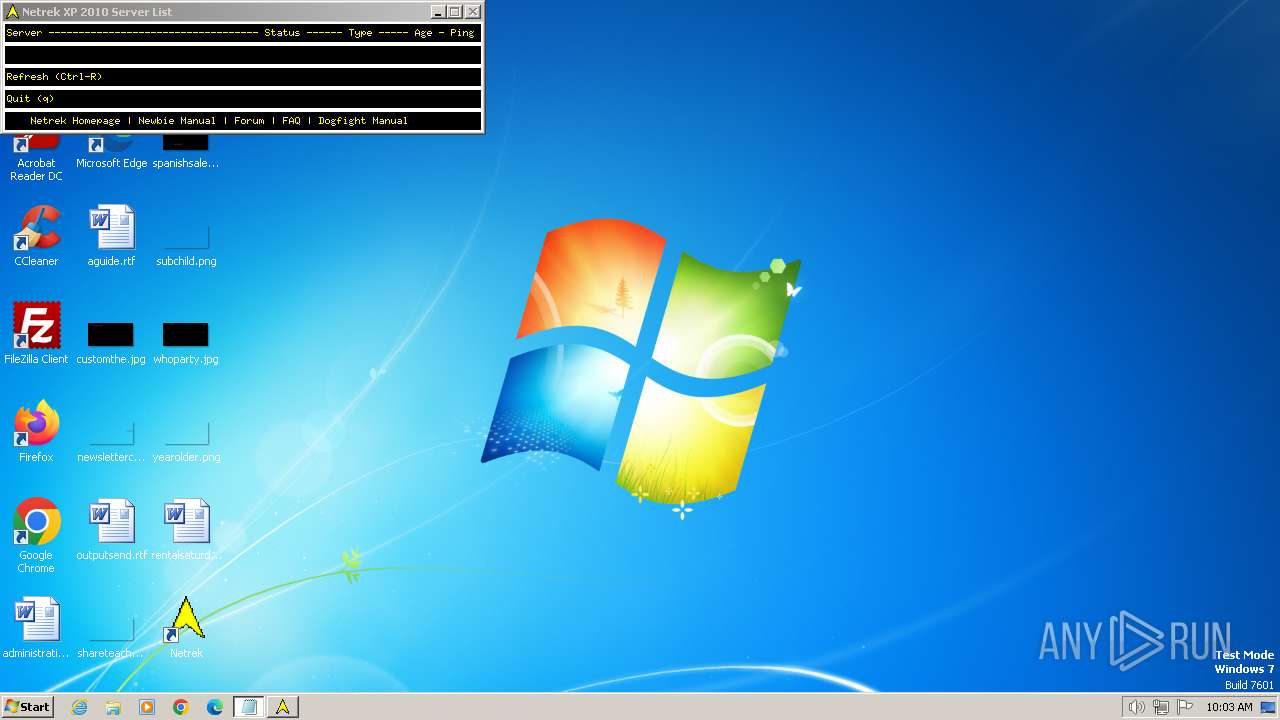Open the Forum link
The height and width of the screenshot is (720, 1280).
click(249, 121)
